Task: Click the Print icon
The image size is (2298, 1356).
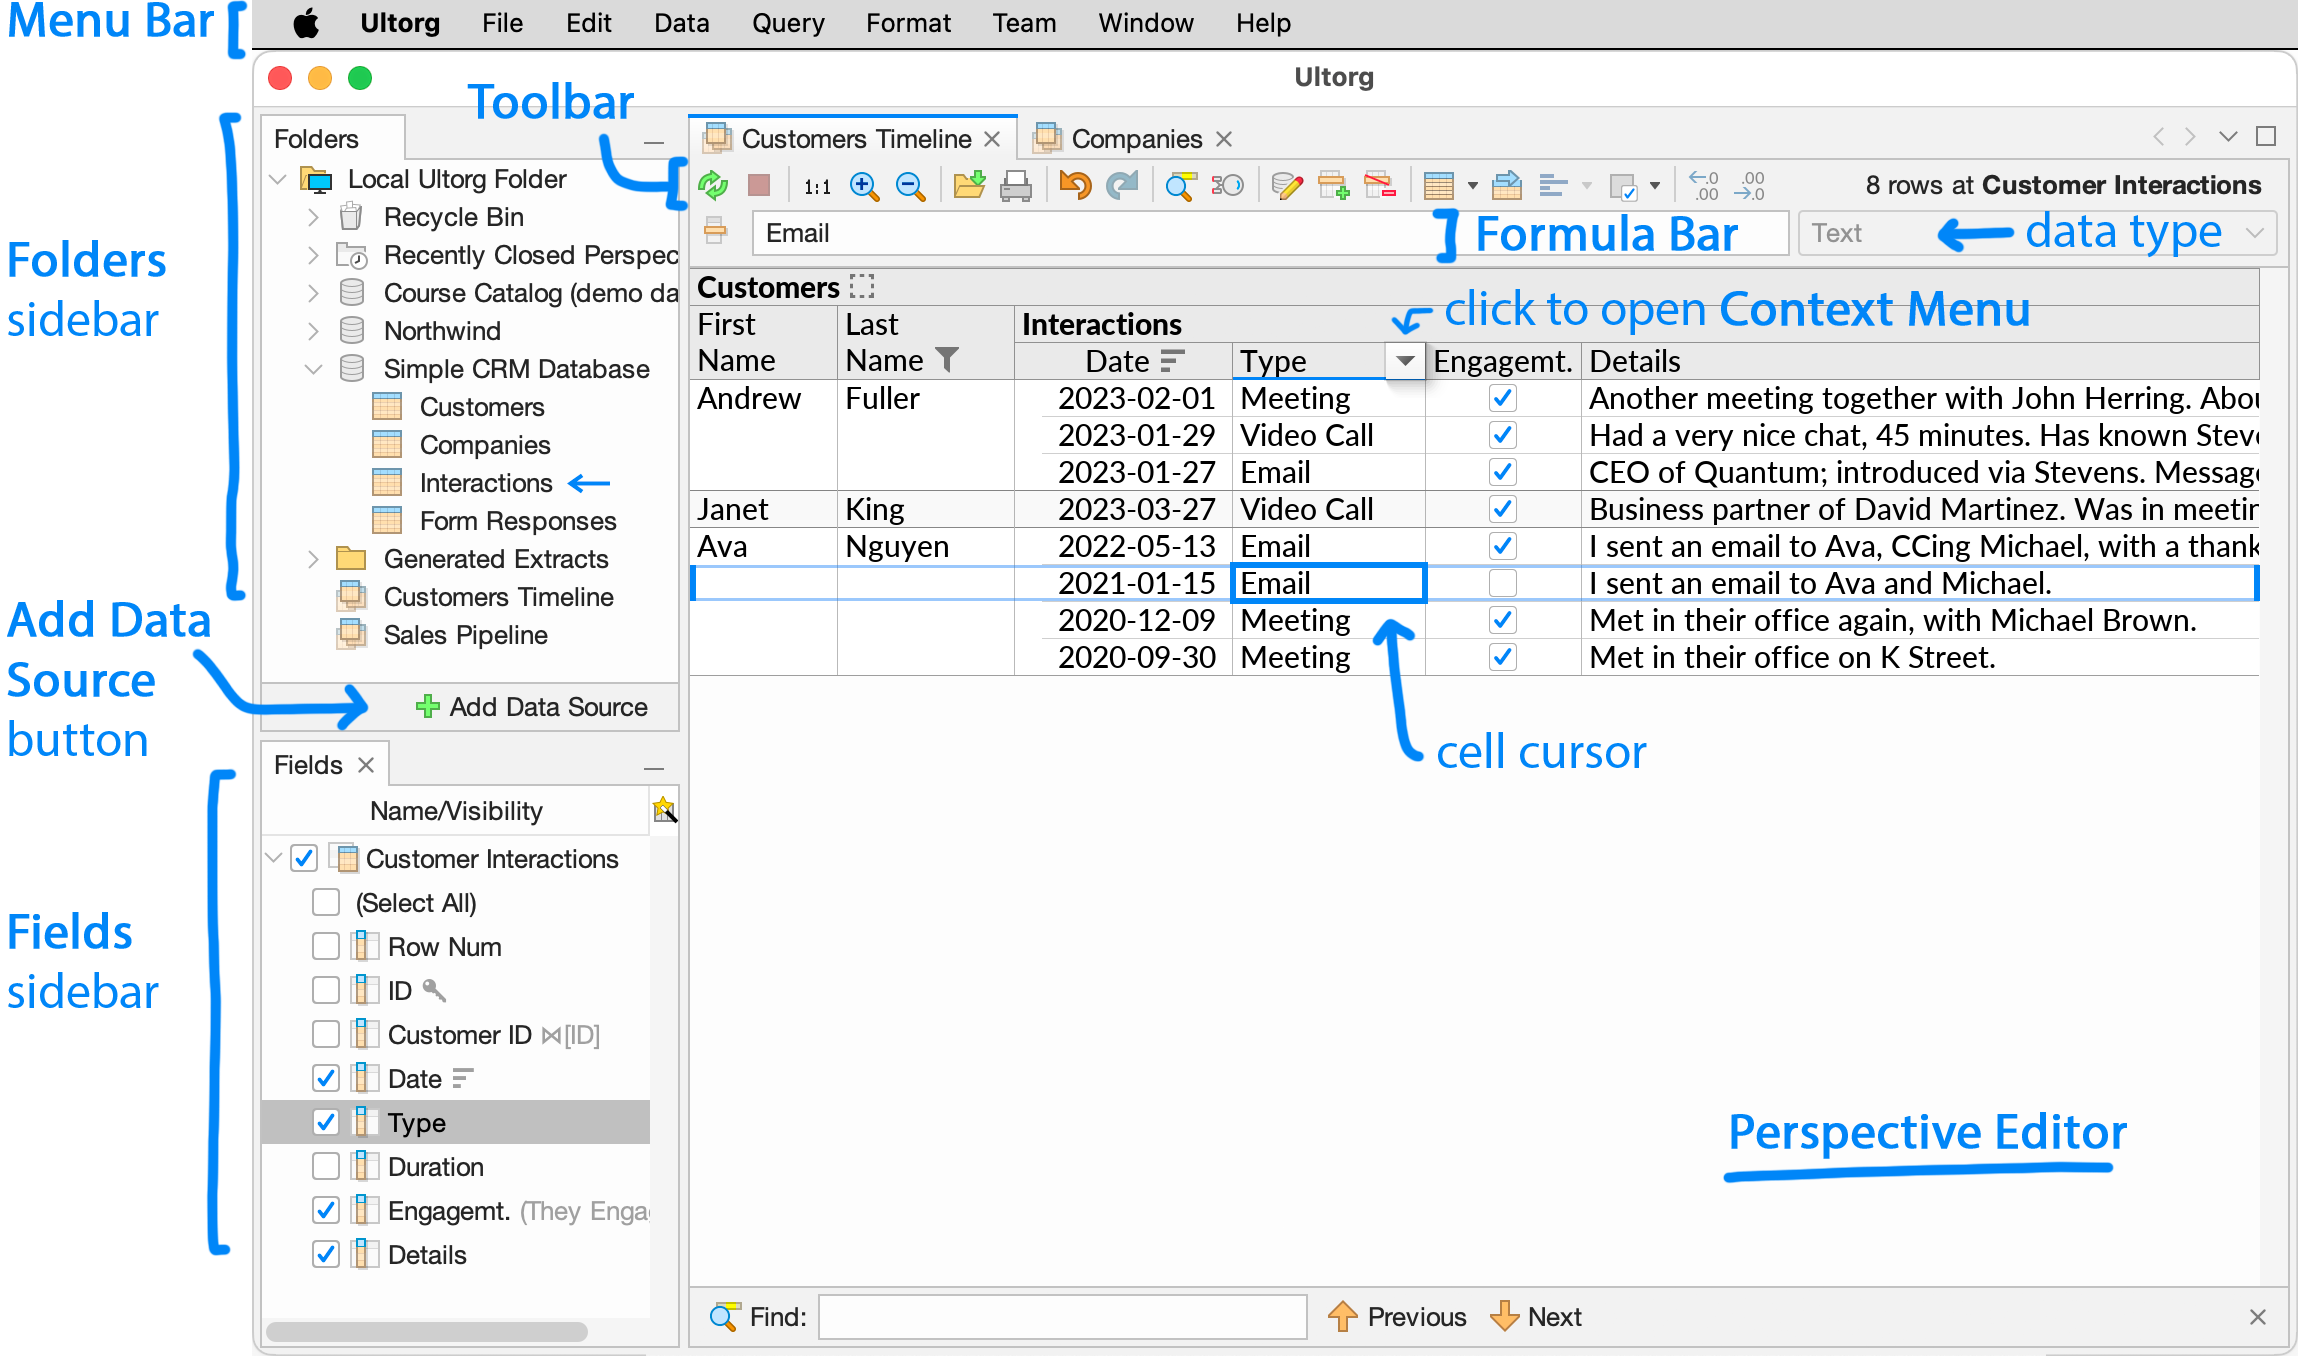Action: (x=1017, y=185)
